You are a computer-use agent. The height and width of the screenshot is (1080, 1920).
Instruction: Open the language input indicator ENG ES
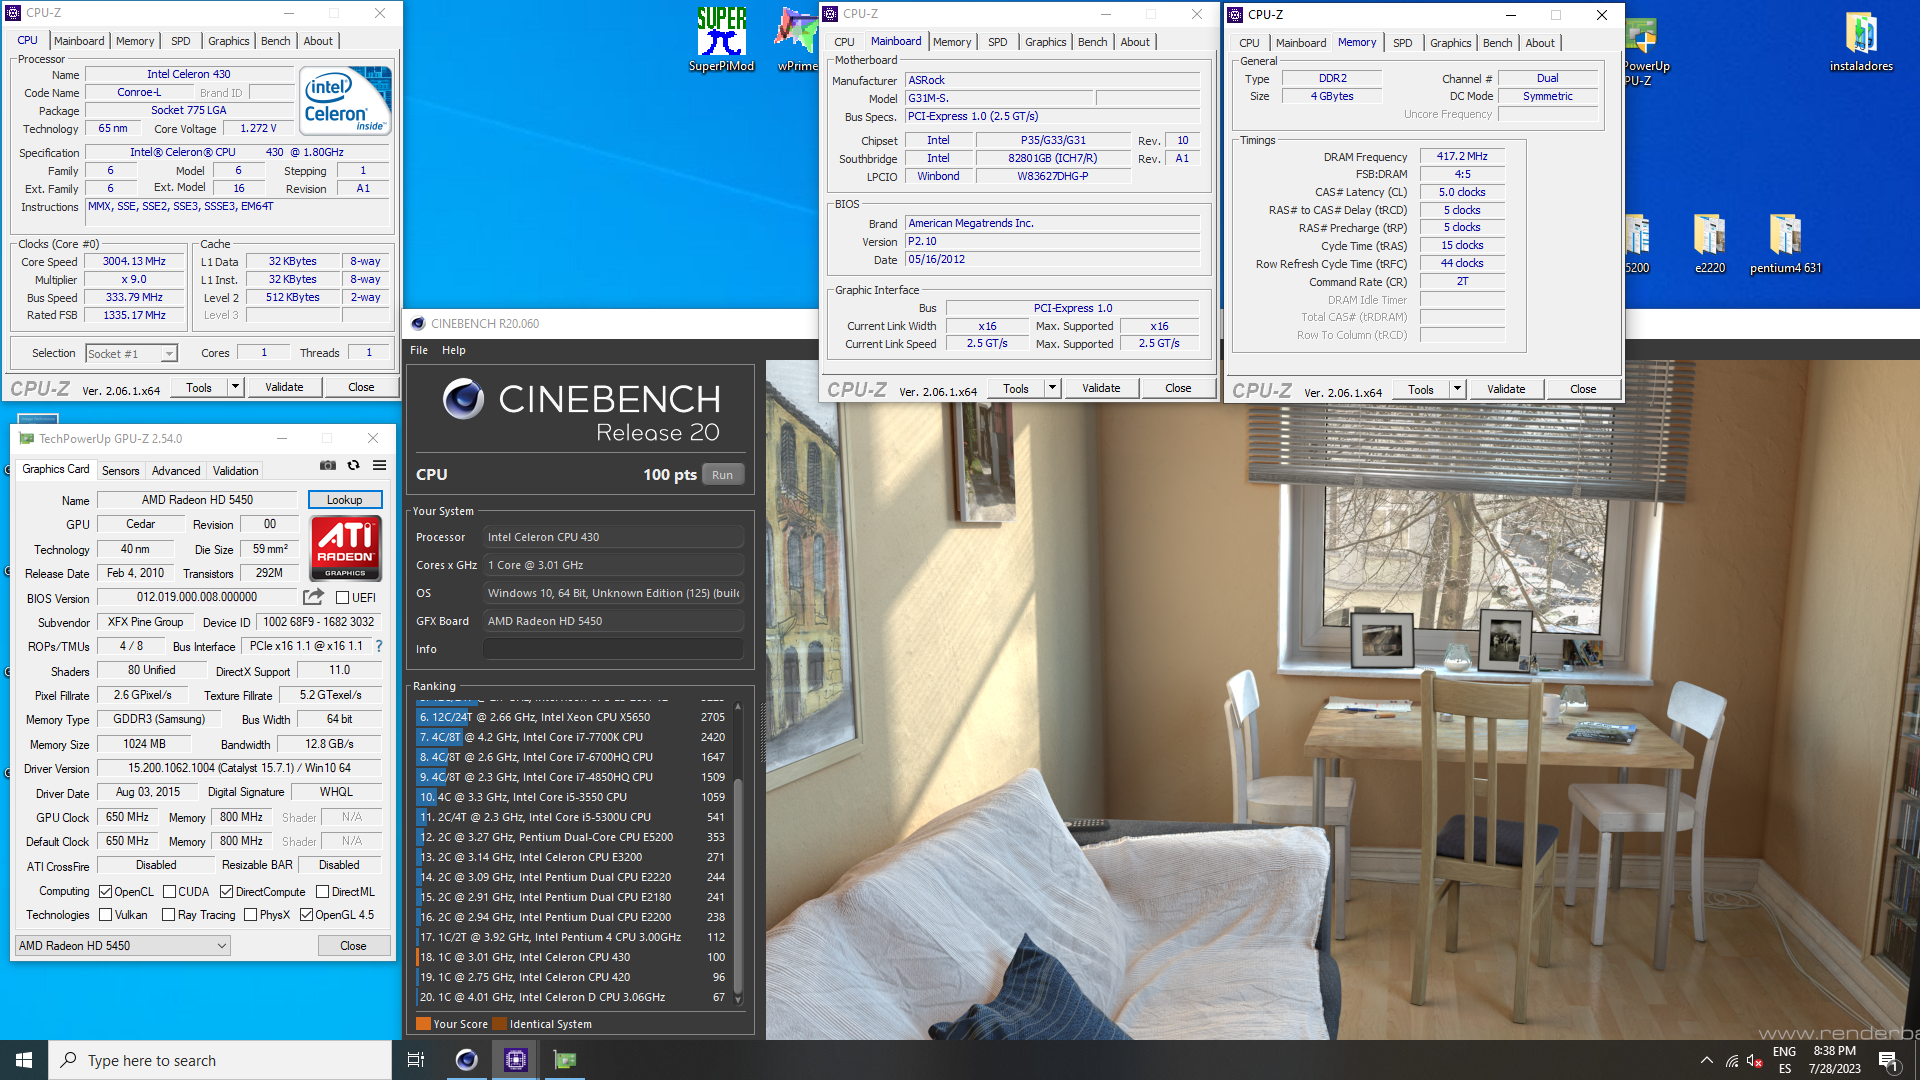click(x=1784, y=1060)
